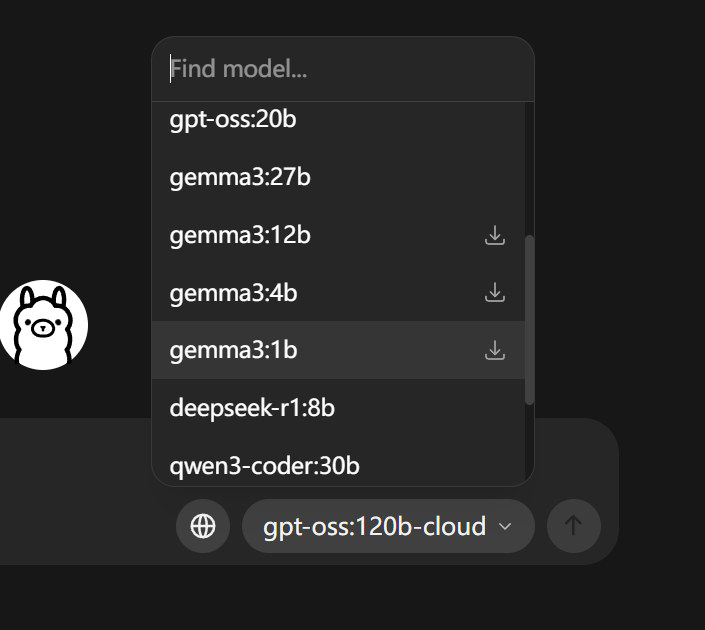Screen dimensions: 705x630
Task: Pick the gemma3:12b list entry
Action: coord(240,235)
